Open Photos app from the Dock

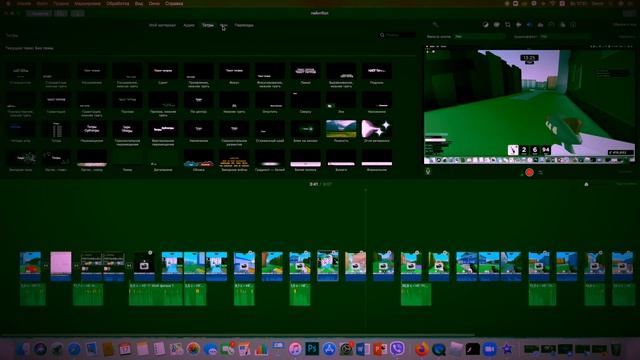click(193, 349)
